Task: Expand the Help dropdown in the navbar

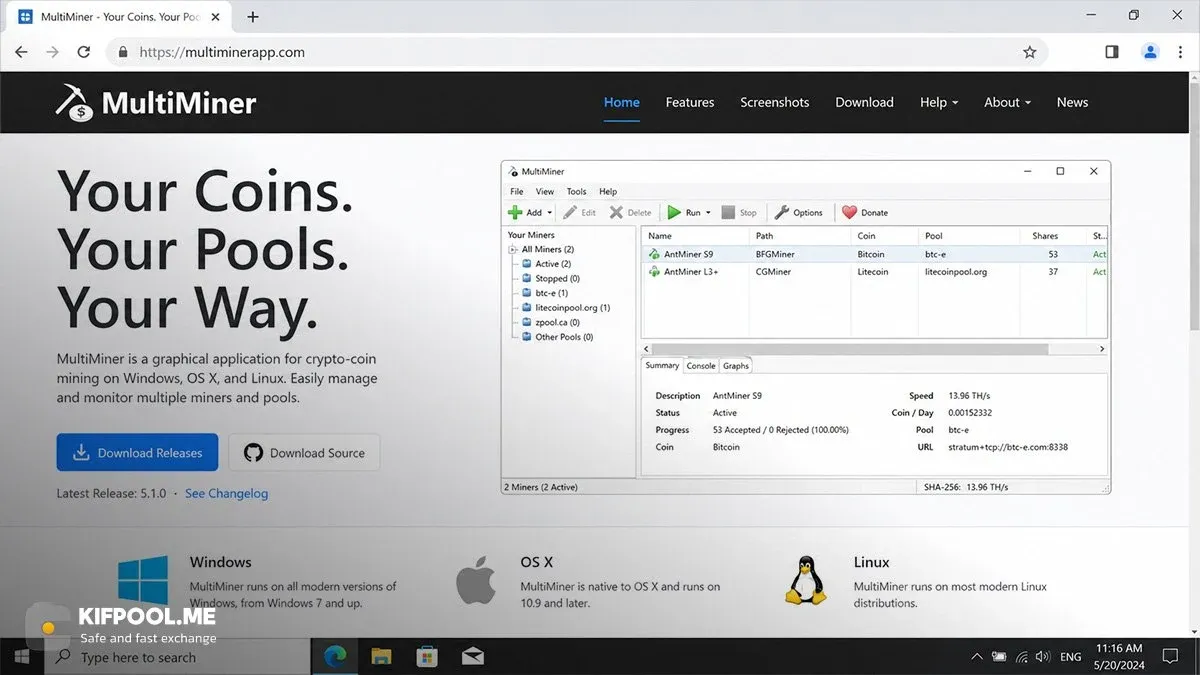Action: (x=939, y=102)
